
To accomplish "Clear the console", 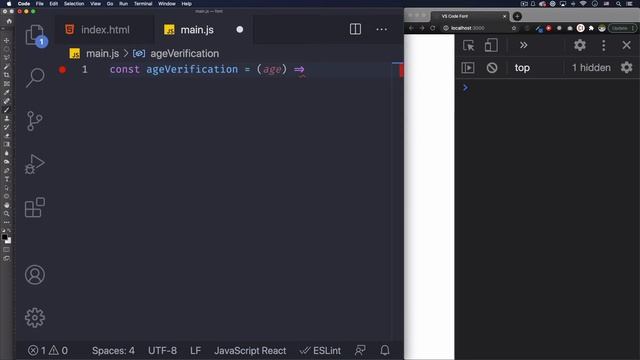I will pos(492,68).
